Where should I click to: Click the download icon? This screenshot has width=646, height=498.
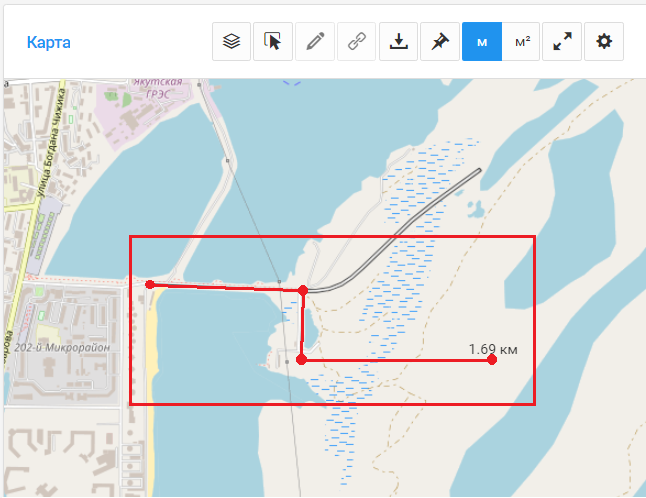coord(398,42)
